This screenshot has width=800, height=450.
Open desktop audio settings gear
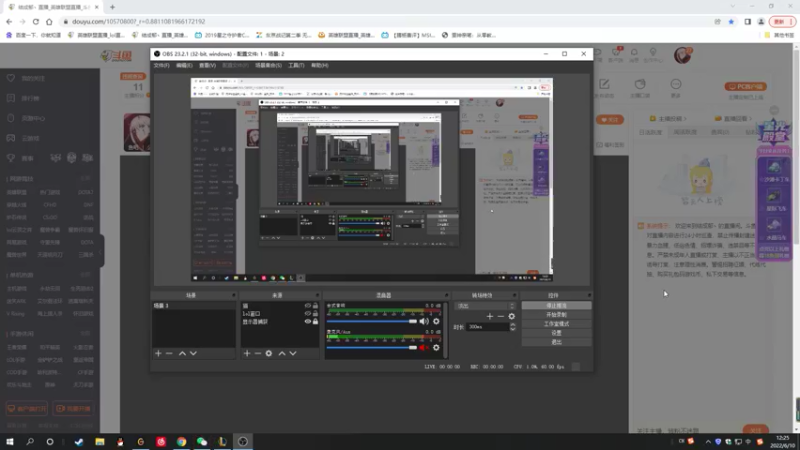coord(436,321)
